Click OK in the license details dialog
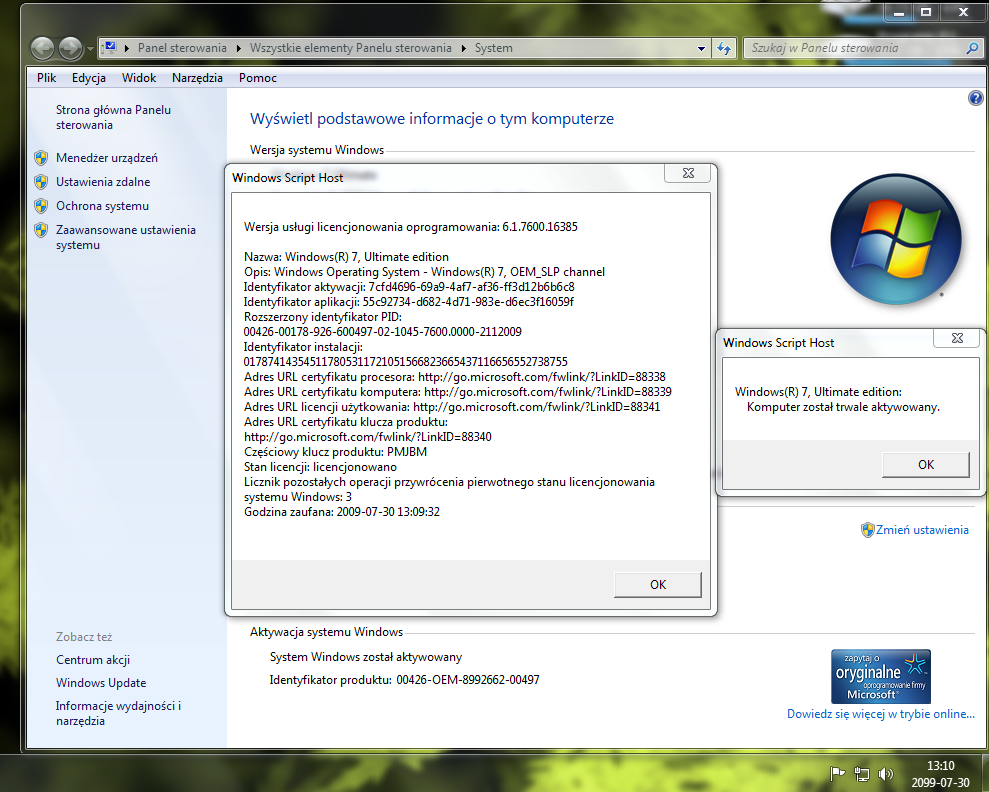 657,585
